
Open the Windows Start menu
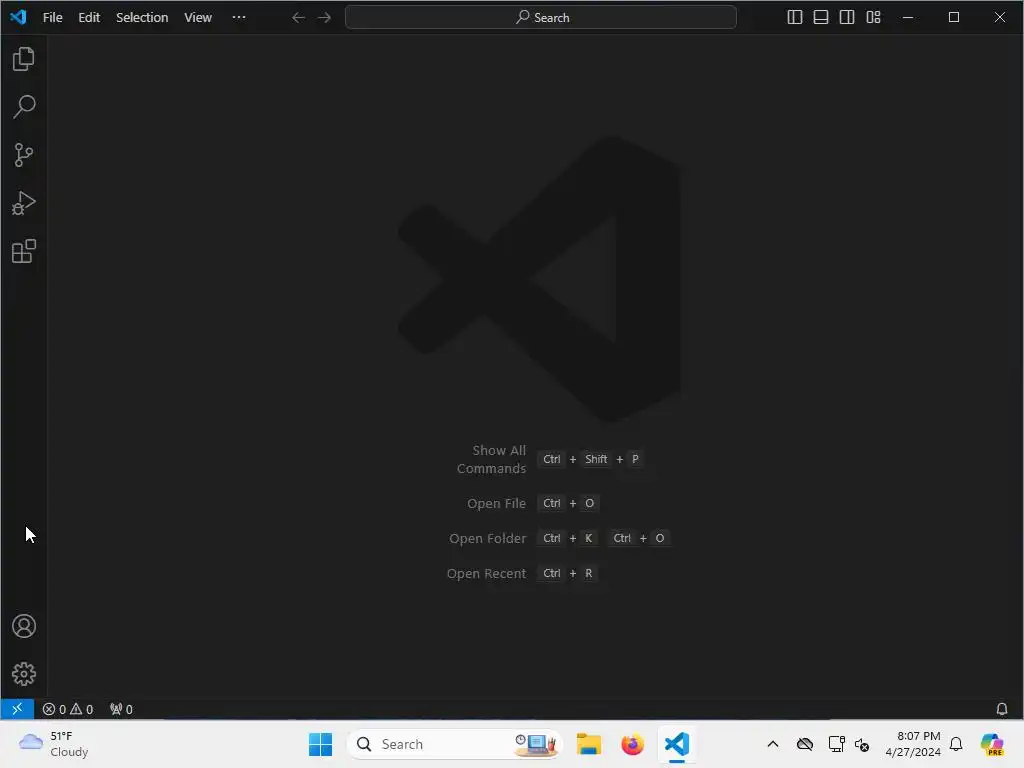320,744
